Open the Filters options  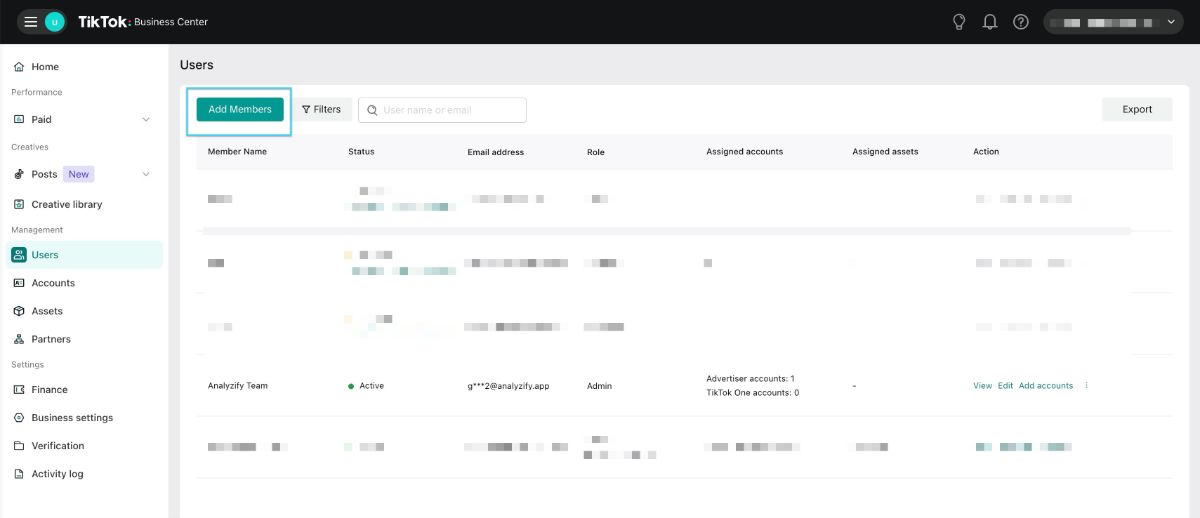322,110
